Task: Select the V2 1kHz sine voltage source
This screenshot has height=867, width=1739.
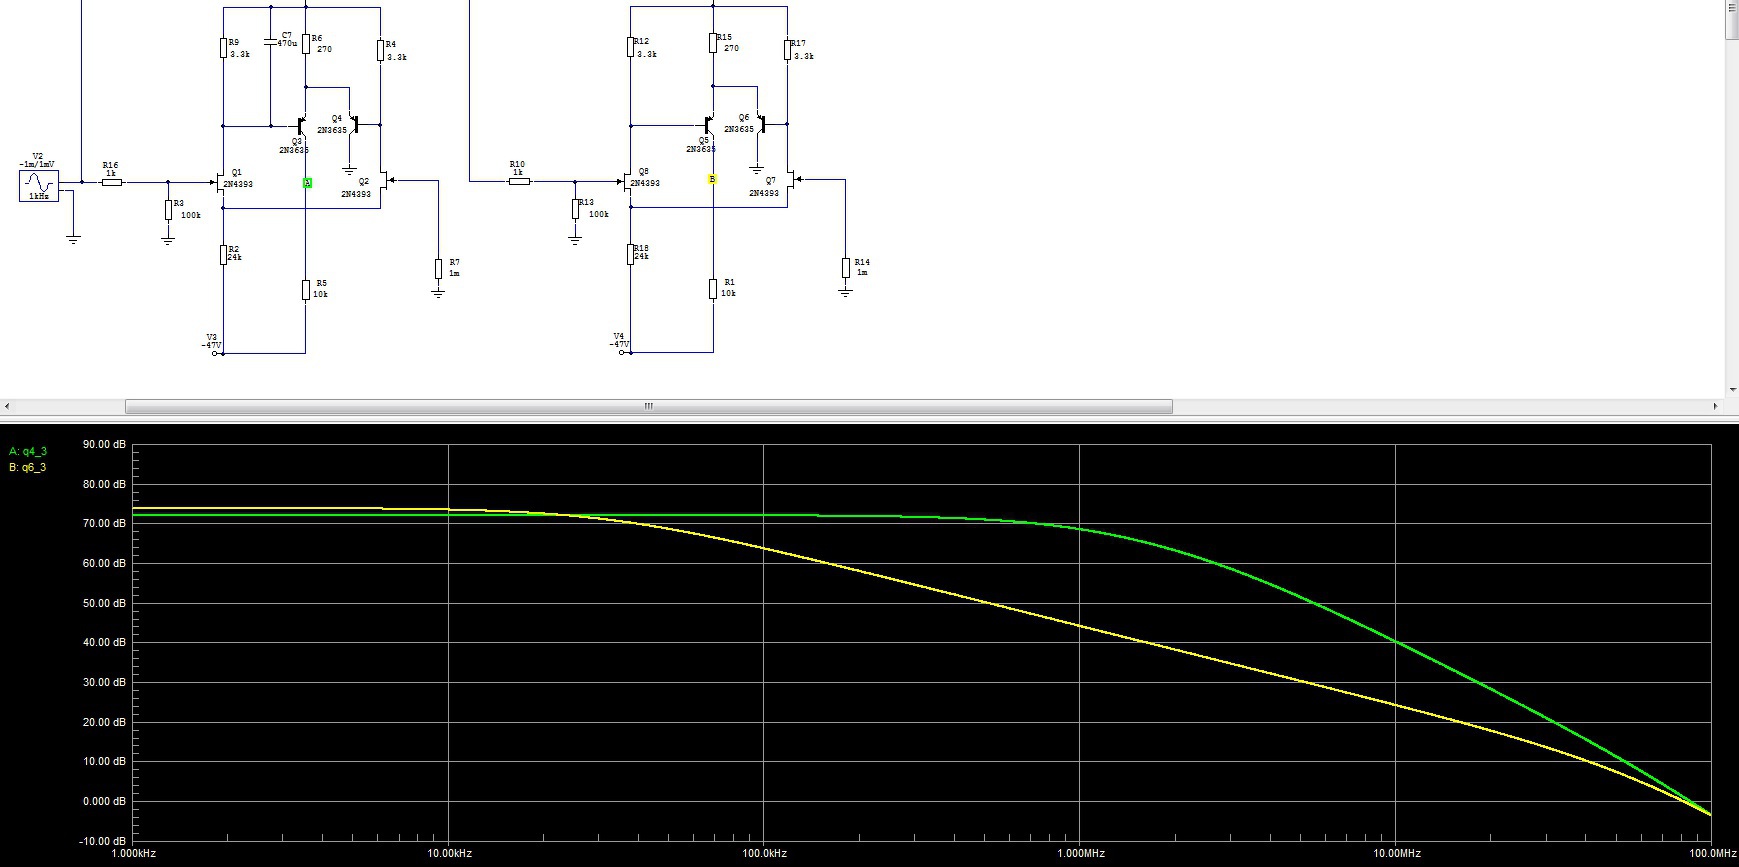Action: [x=39, y=186]
